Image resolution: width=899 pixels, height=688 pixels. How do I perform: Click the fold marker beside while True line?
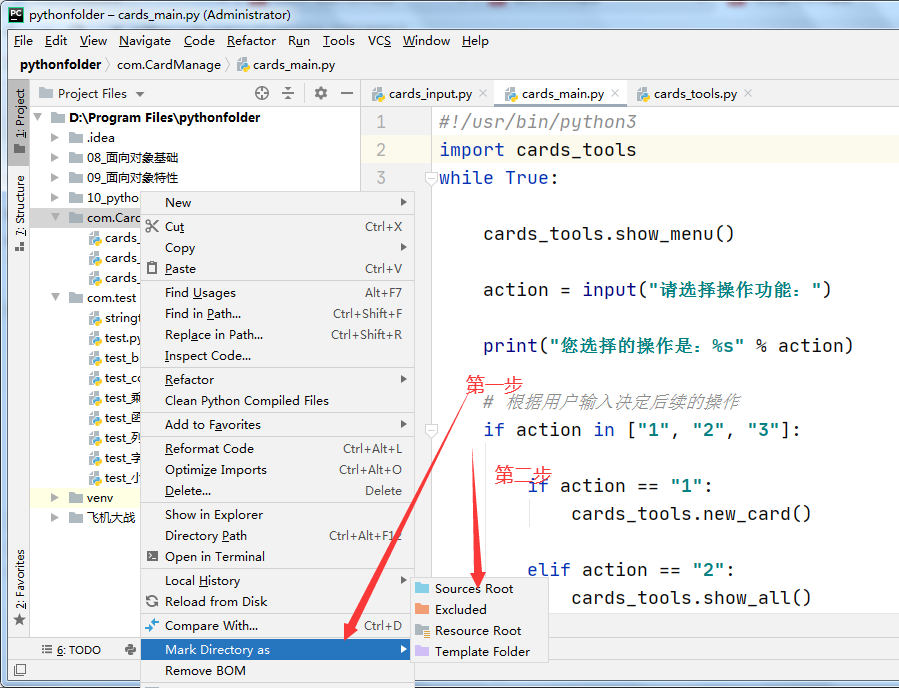[x=431, y=178]
